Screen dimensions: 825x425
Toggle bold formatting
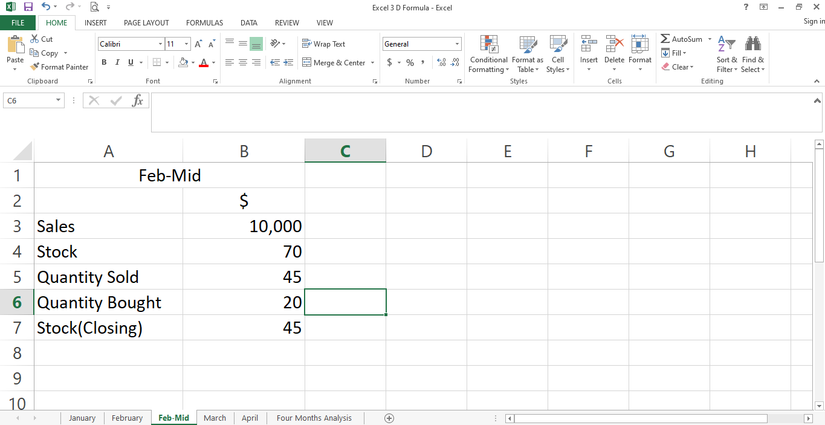click(x=103, y=62)
